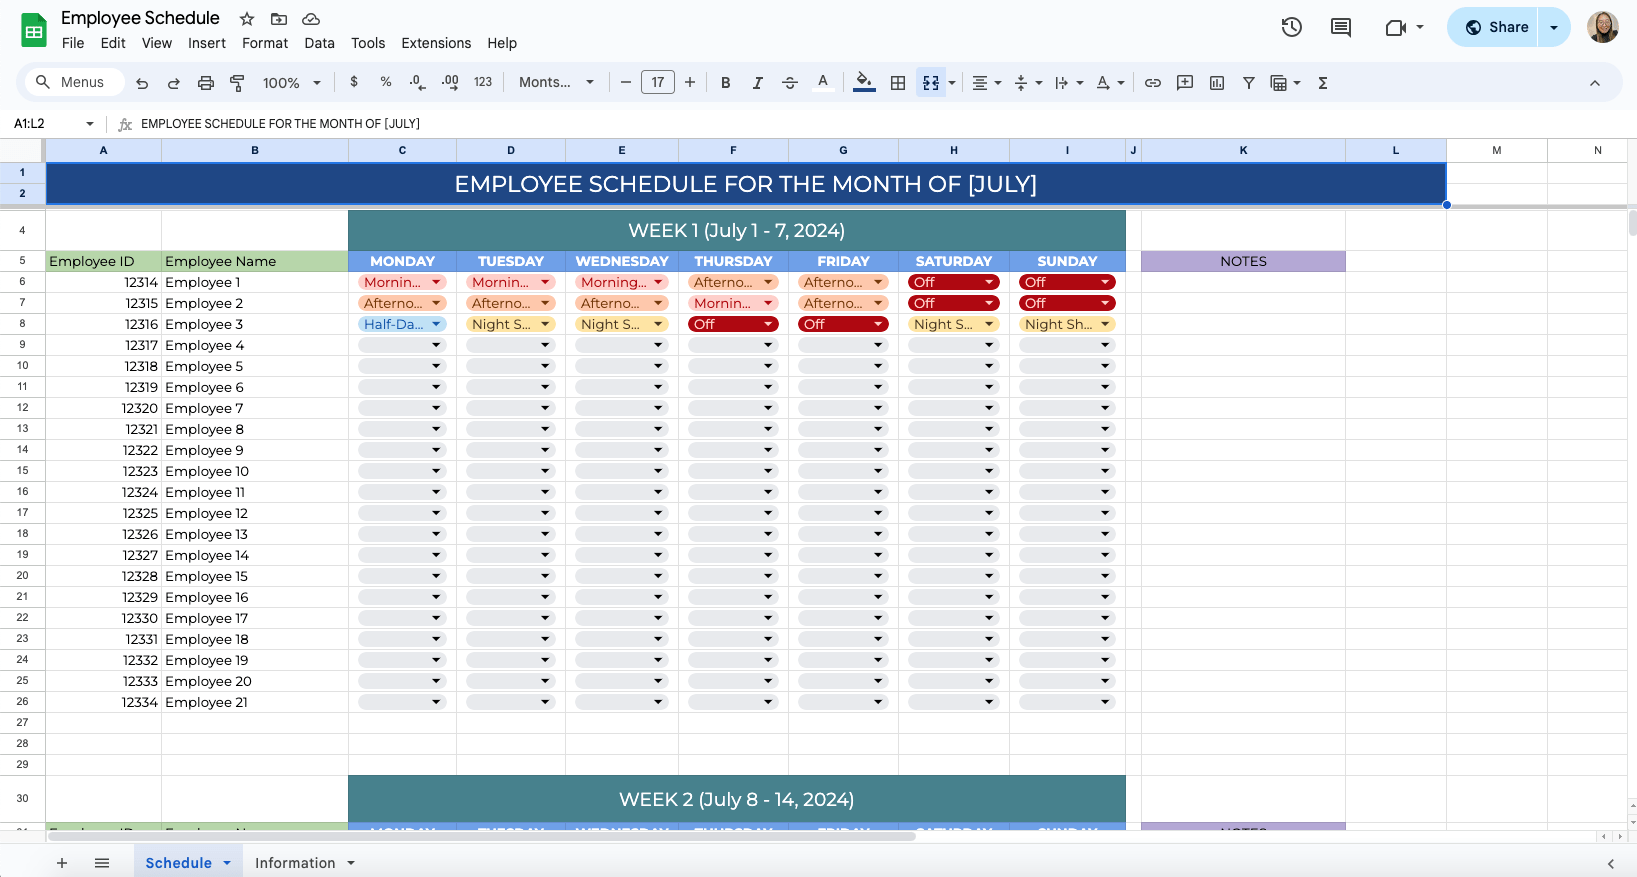
Task: Open version history clock icon
Action: pyautogui.click(x=1292, y=27)
